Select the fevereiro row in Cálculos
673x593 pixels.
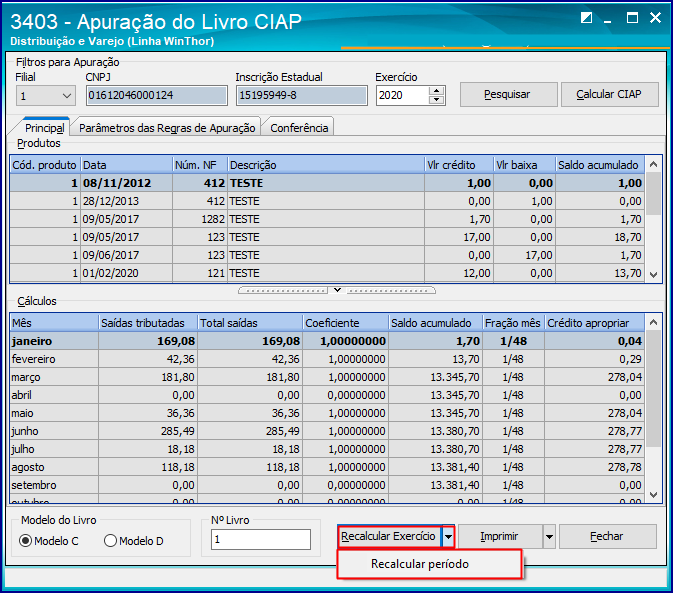point(327,359)
